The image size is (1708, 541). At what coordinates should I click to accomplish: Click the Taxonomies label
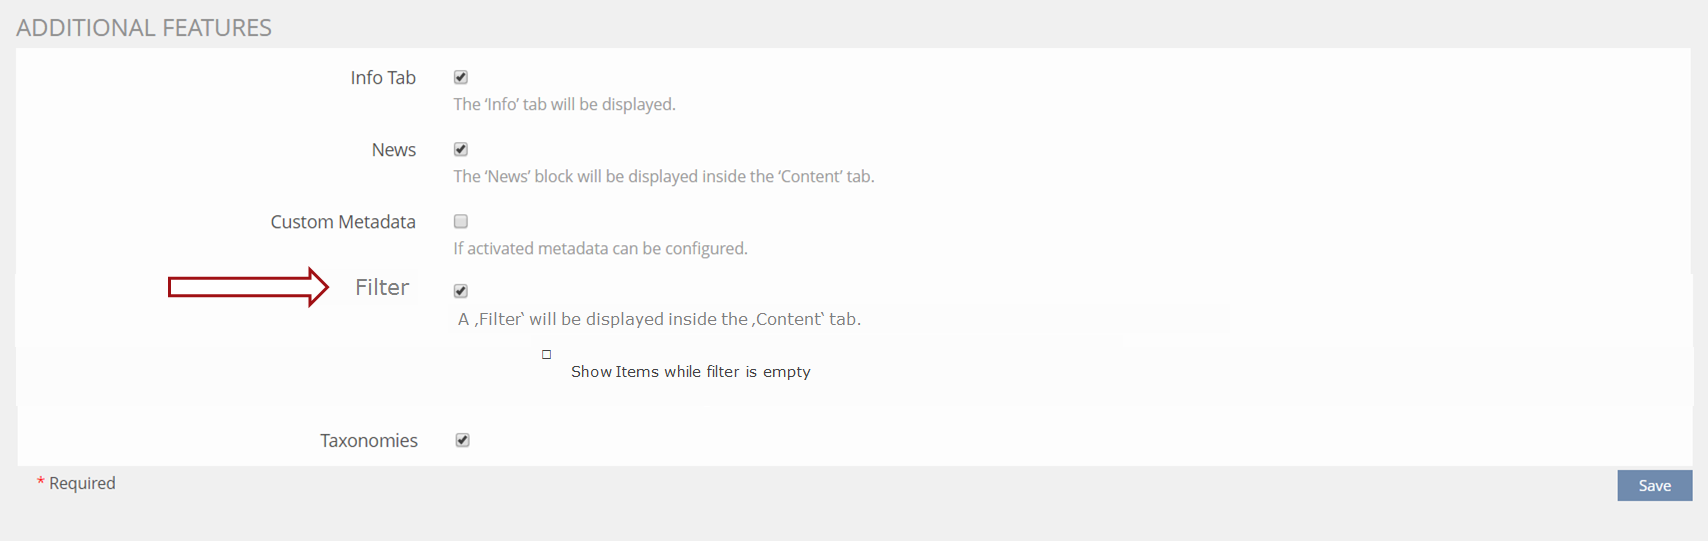point(369,441)
